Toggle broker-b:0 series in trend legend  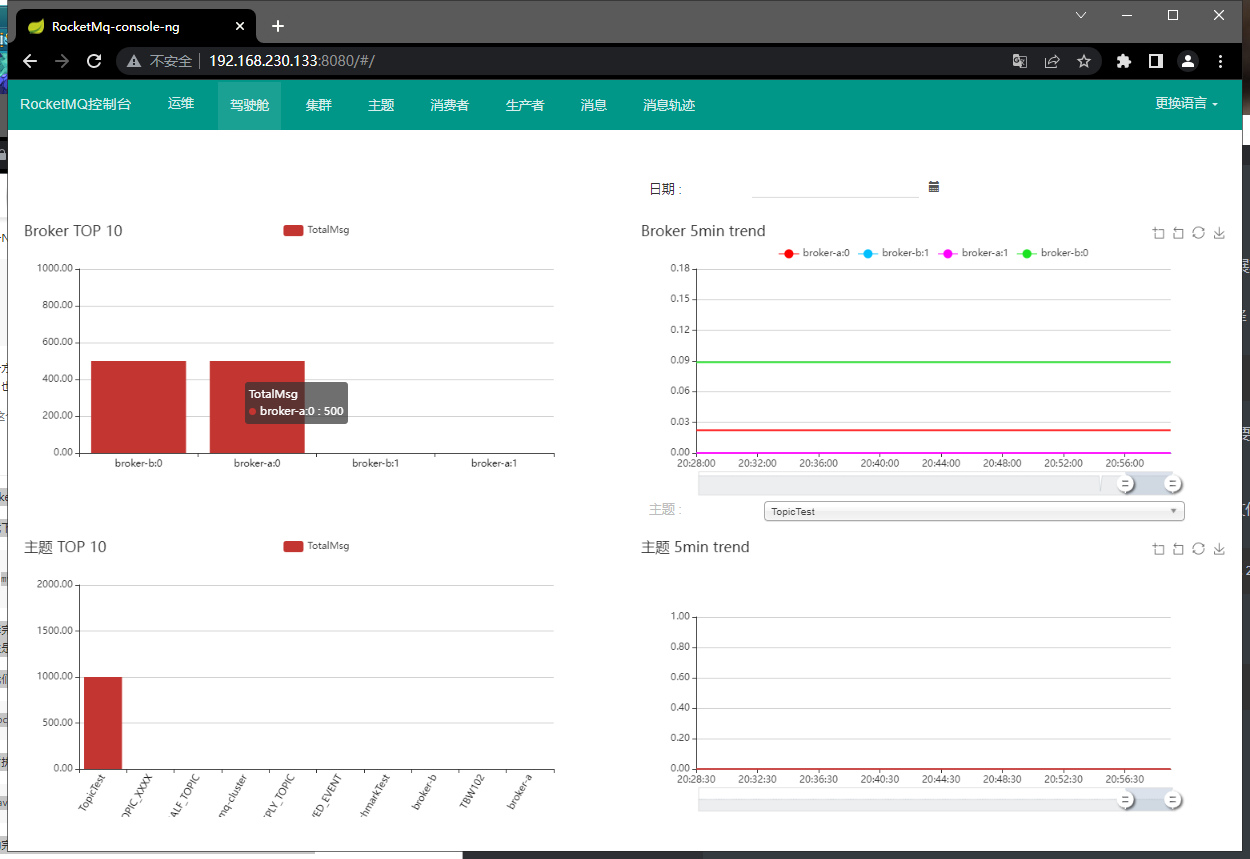point(1053,253)
